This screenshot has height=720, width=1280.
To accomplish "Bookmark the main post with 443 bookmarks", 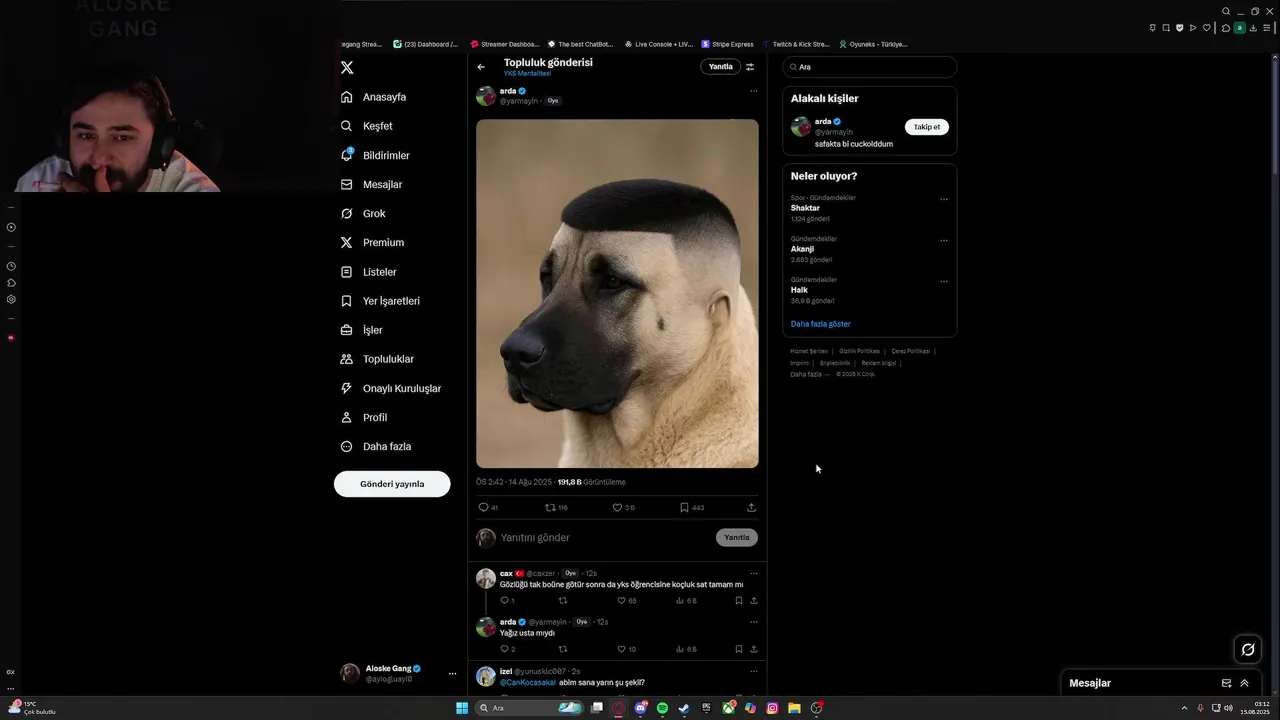I will 691,508.
